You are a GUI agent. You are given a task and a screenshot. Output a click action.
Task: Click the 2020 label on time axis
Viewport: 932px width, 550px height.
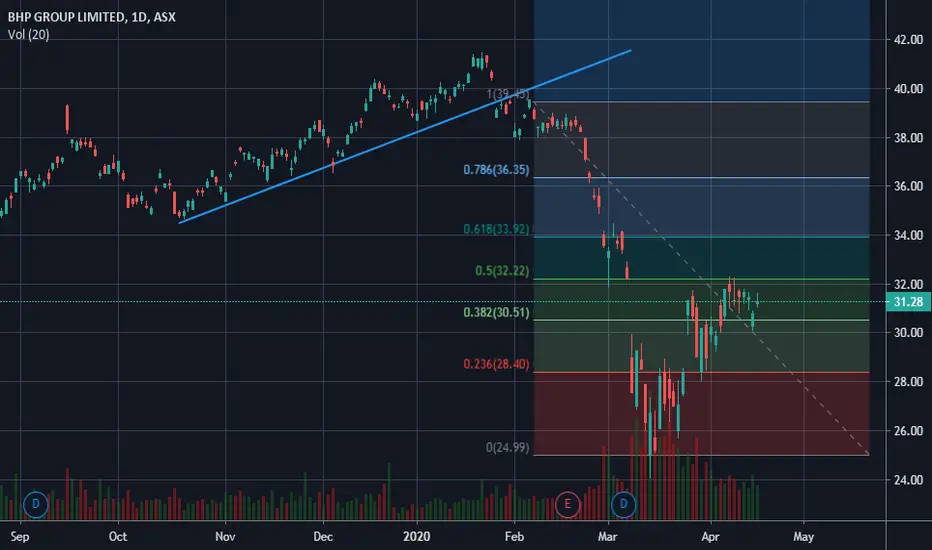(416, 536)
